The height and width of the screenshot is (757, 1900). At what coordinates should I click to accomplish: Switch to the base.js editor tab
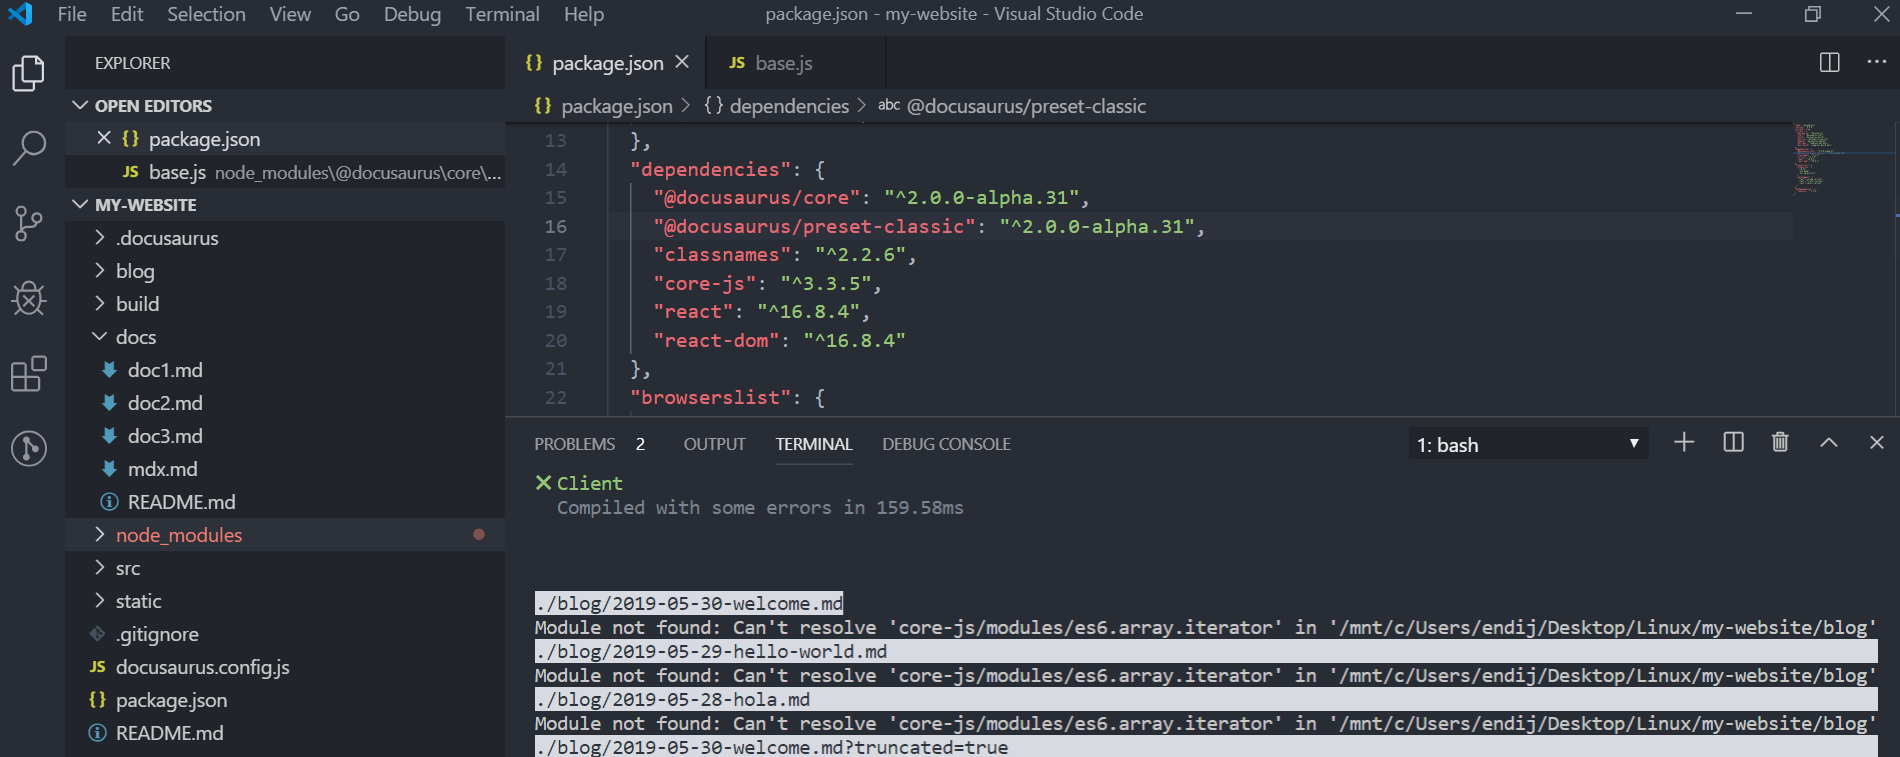pyautogui.click(x=796, y=63)
